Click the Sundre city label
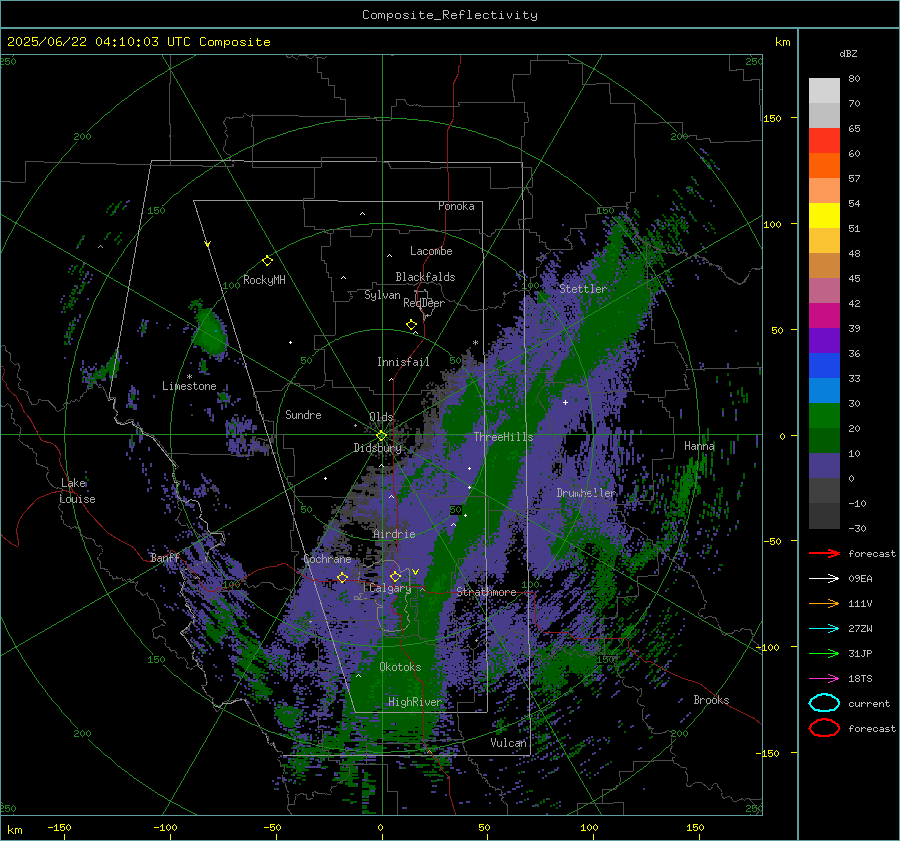The height and width of the screenshot is (841, 900). (x=303, y=414)
